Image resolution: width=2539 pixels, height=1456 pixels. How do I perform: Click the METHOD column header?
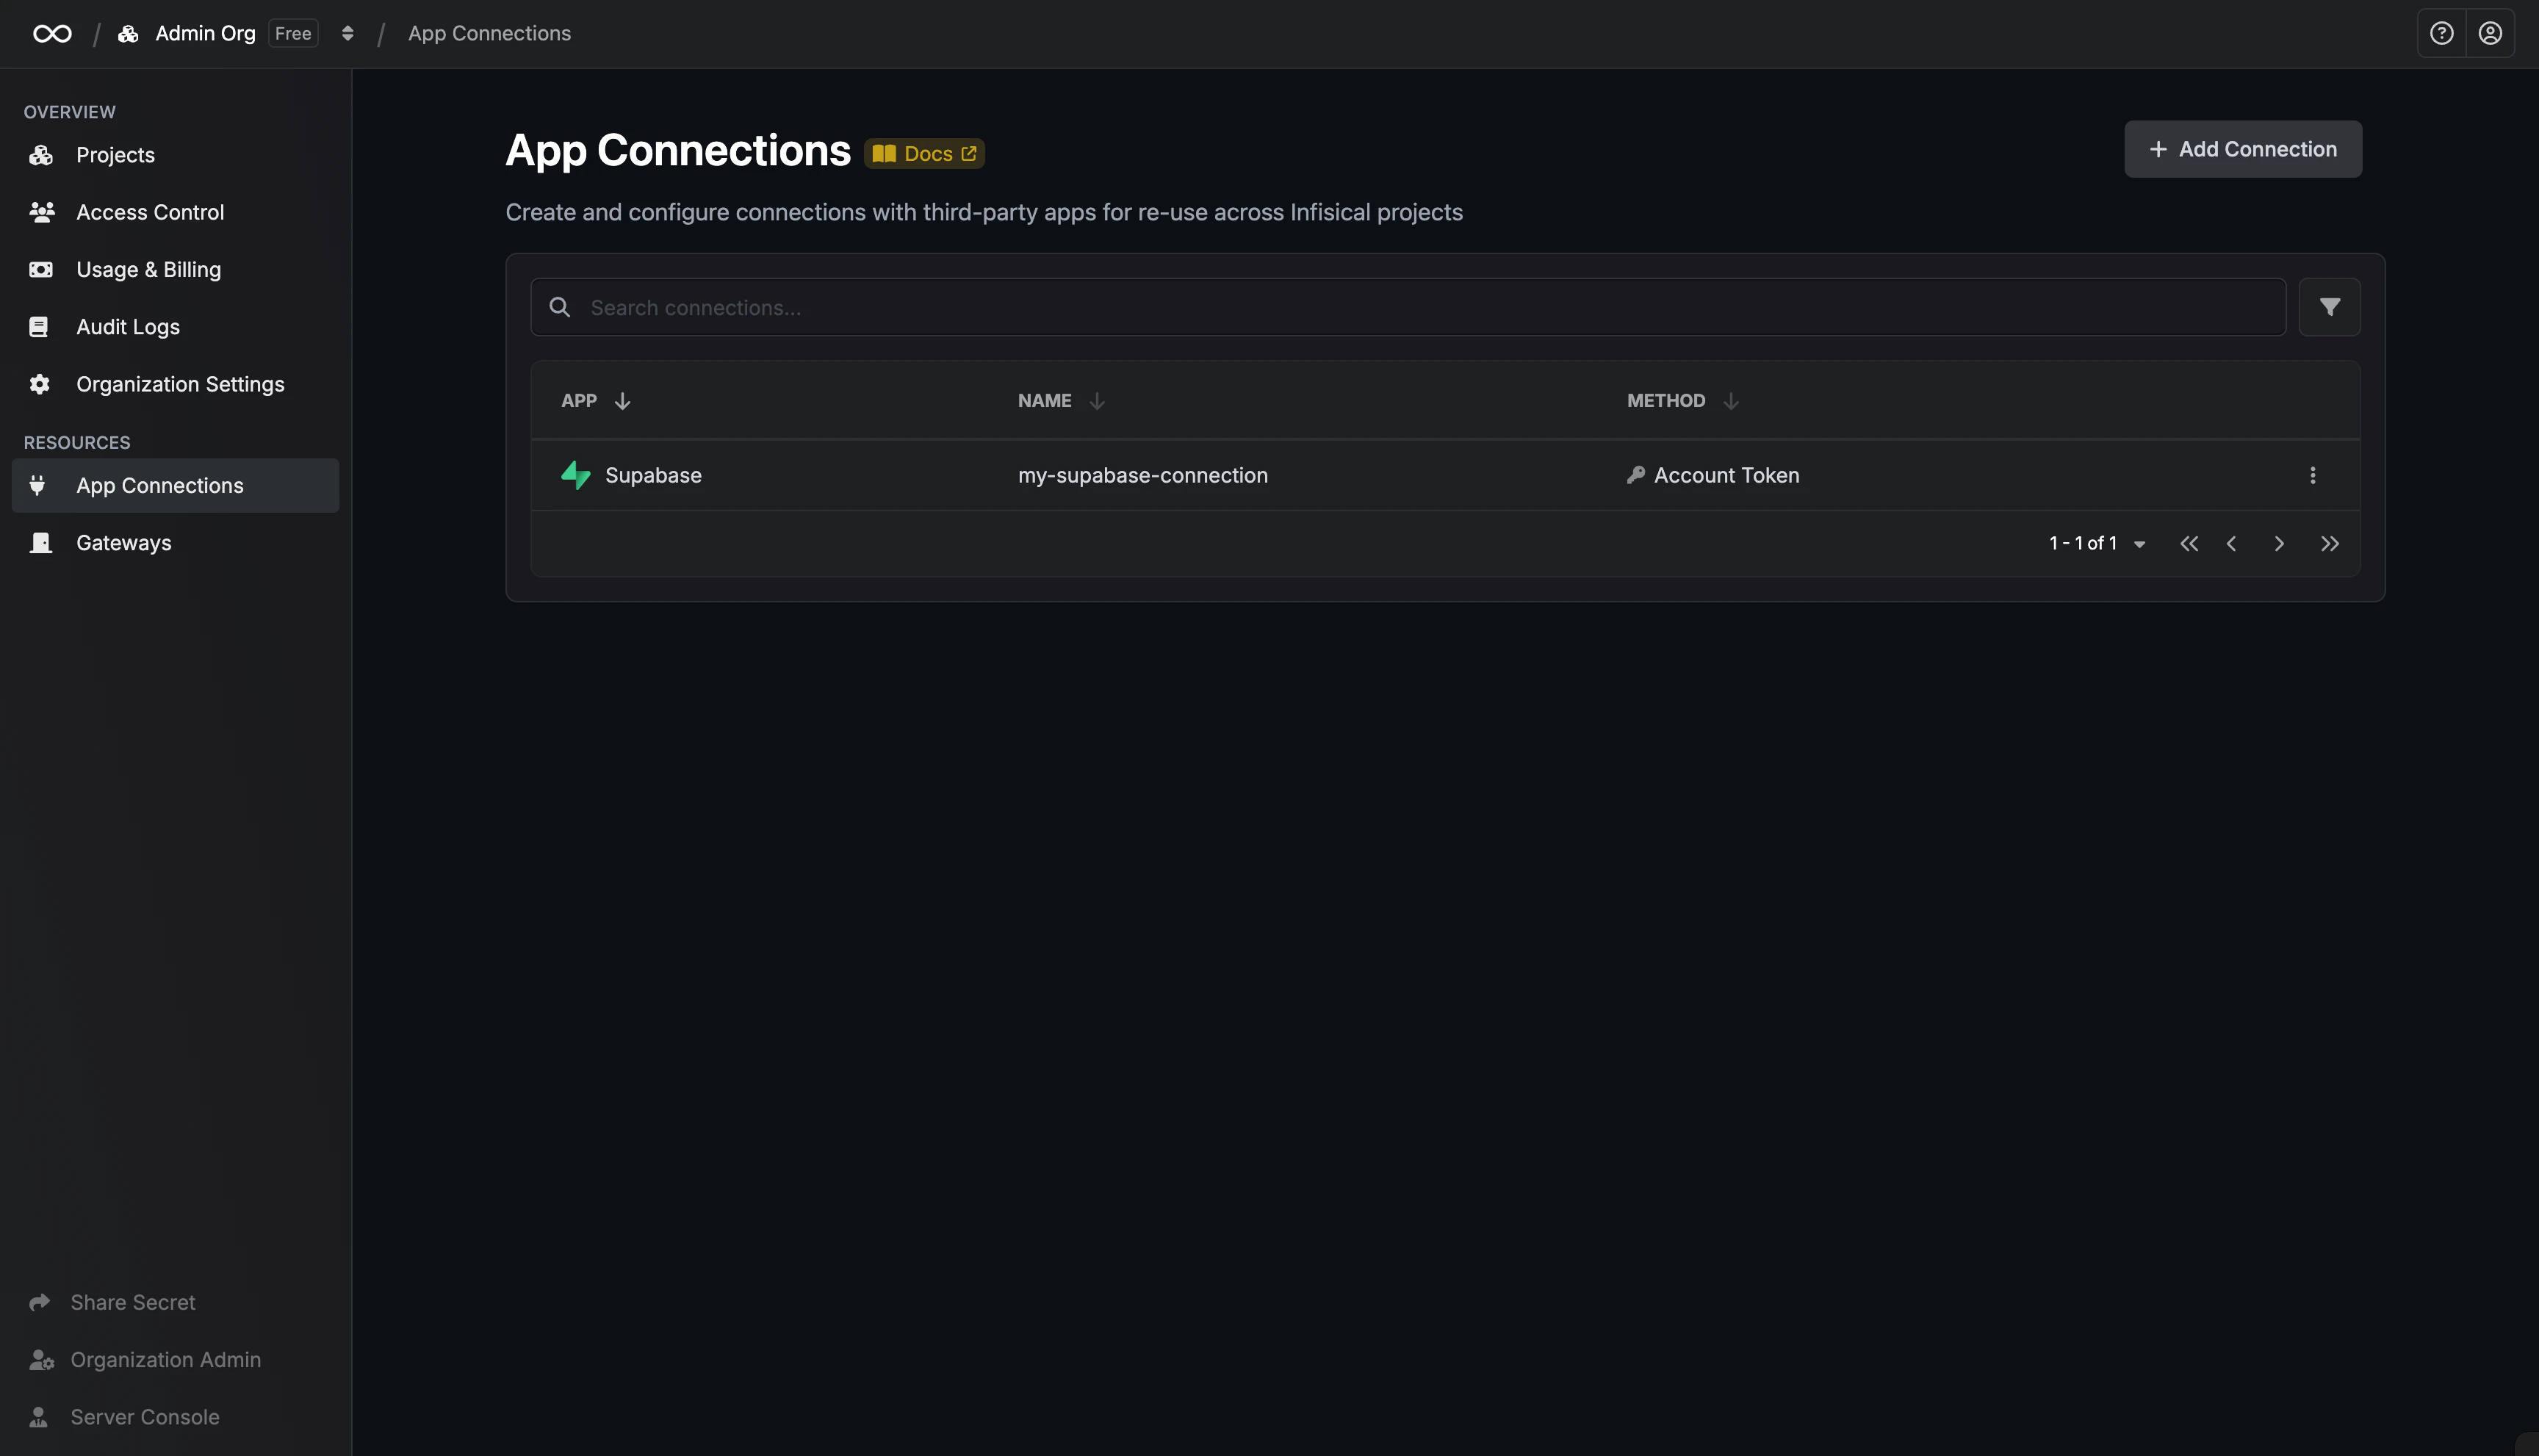pyautogui.click(x=1665, y=401)
